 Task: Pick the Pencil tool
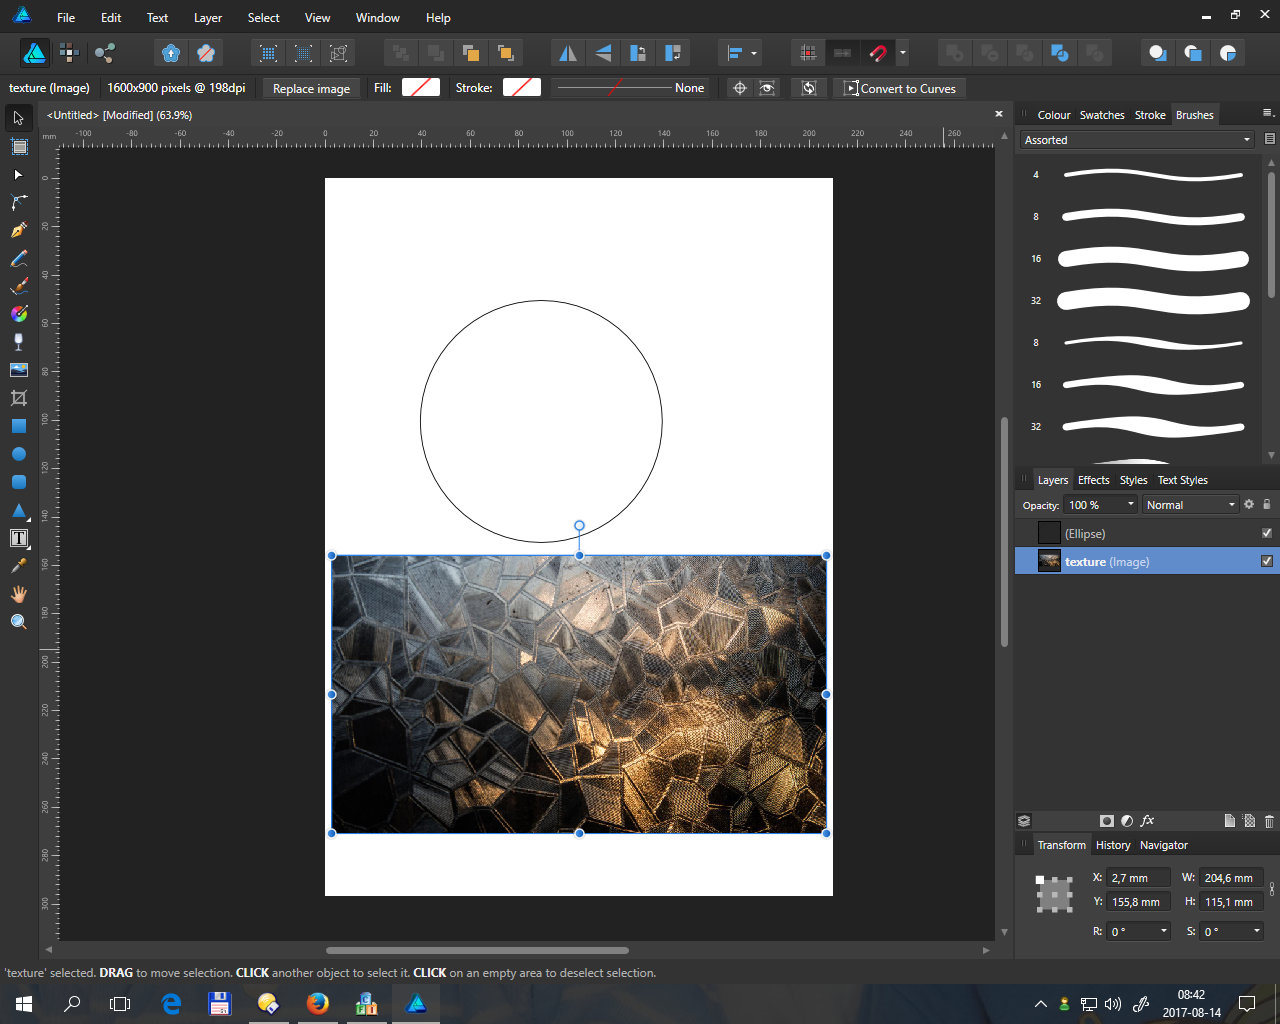coord(17,257)
